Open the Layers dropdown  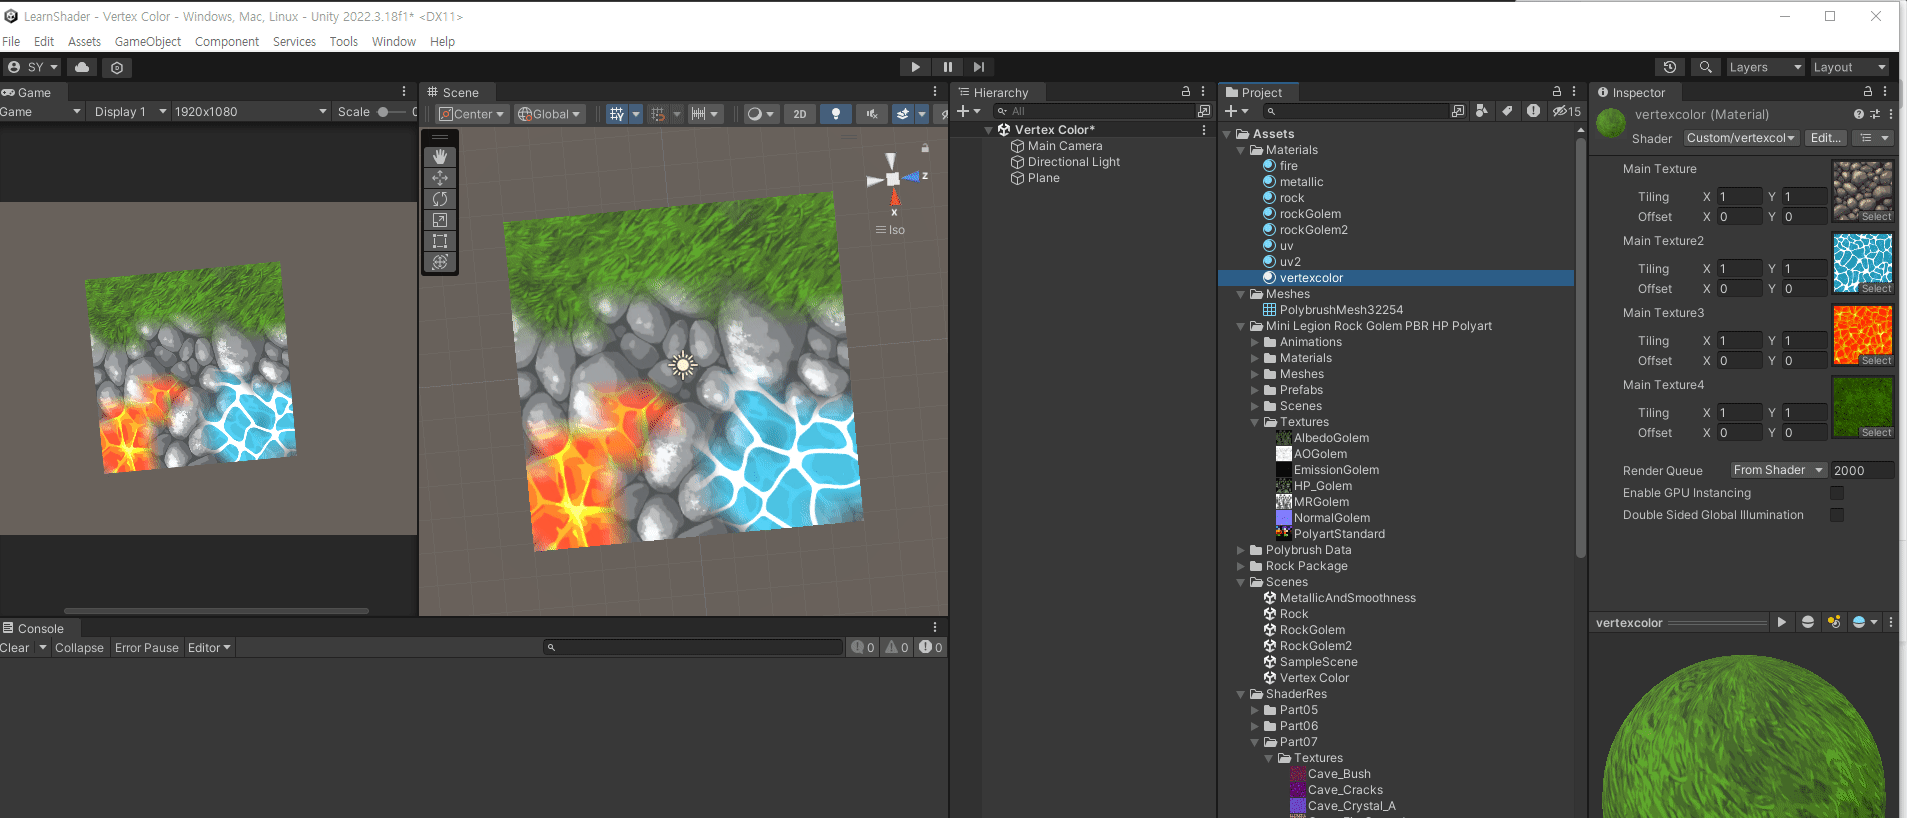pos(1766,67)
